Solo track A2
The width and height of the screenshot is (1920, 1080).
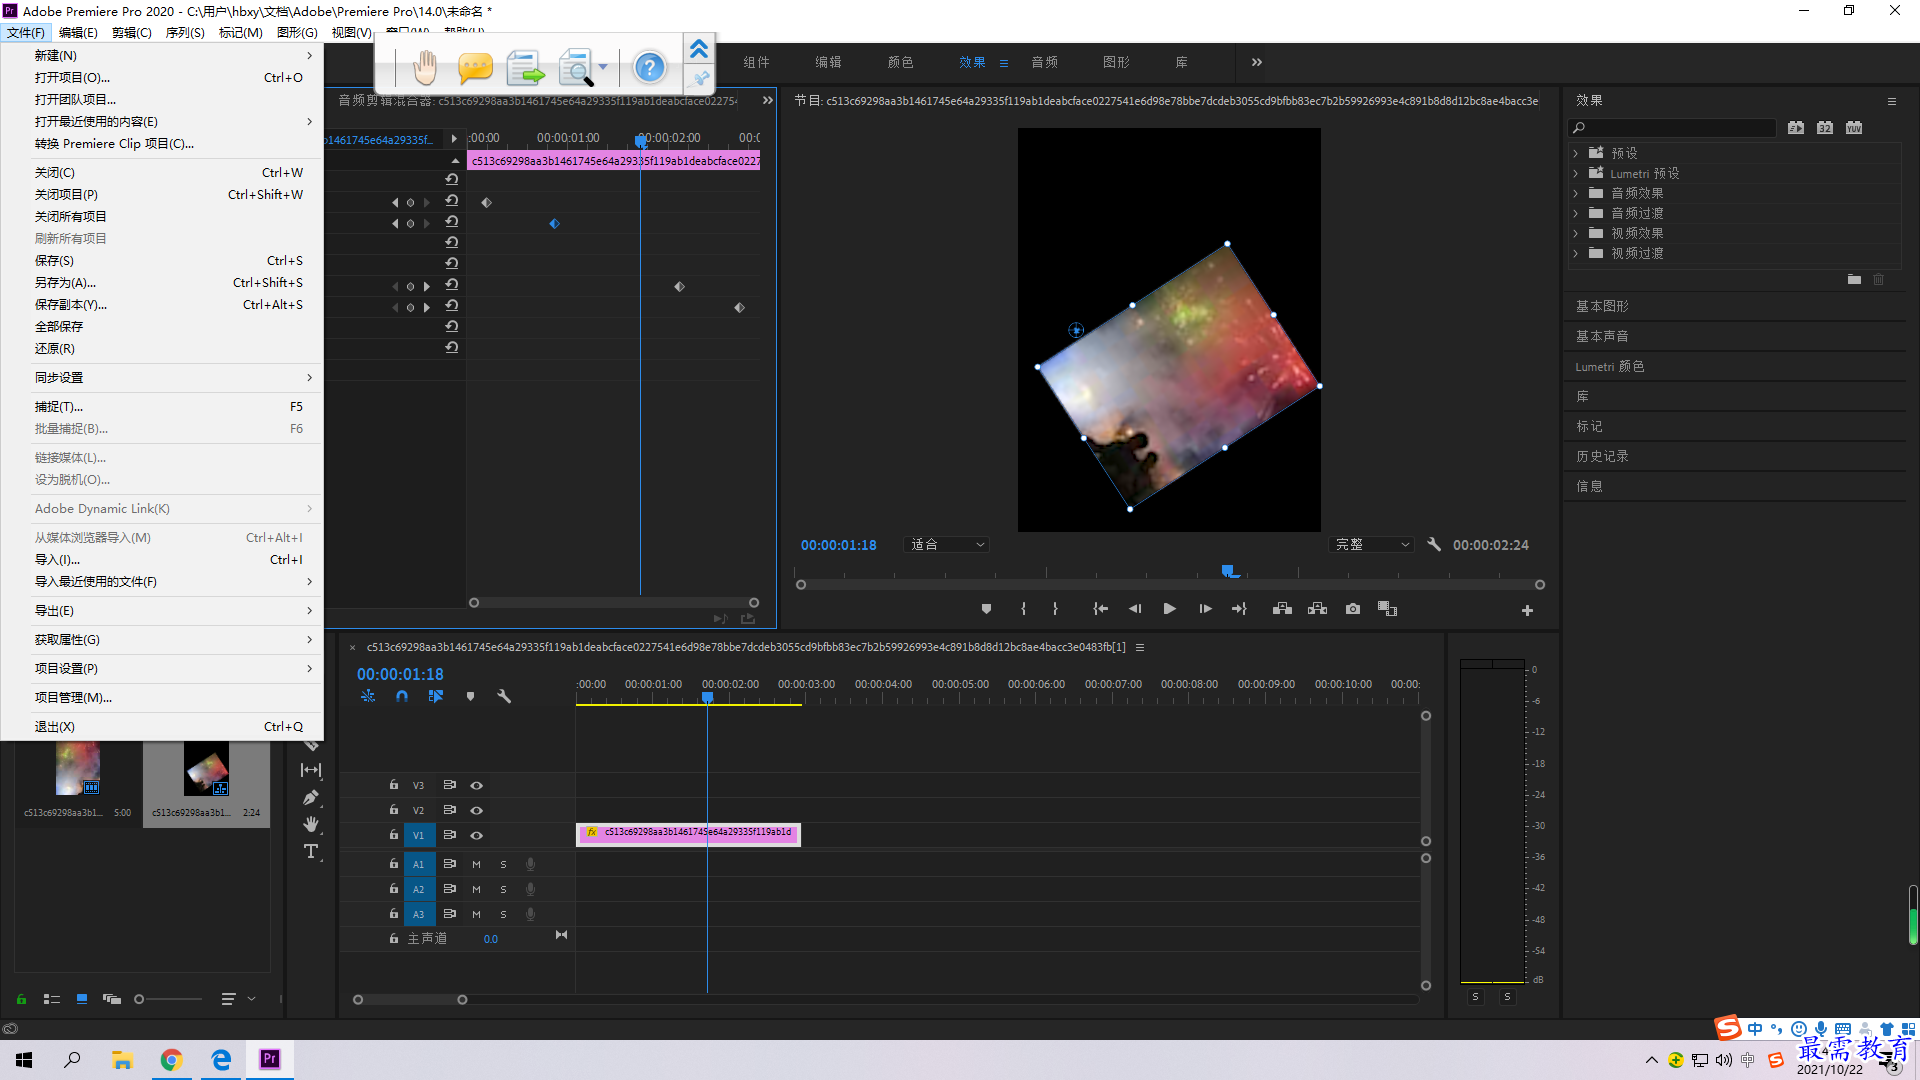click(503, 889)
